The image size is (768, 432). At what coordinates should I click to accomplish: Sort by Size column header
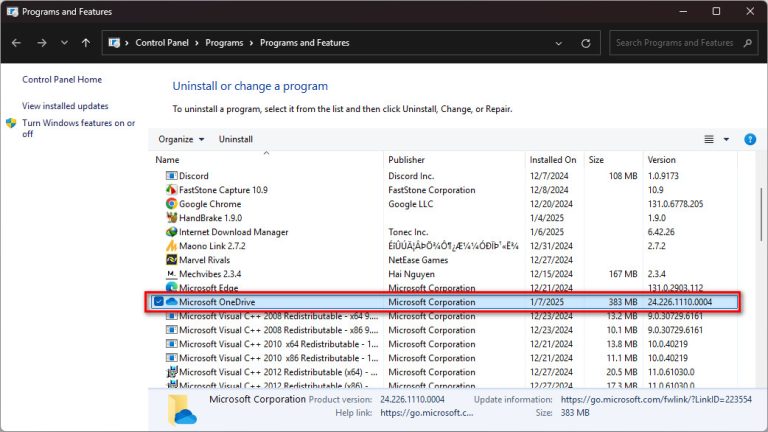pyautogui.click(x=596, y=160)
